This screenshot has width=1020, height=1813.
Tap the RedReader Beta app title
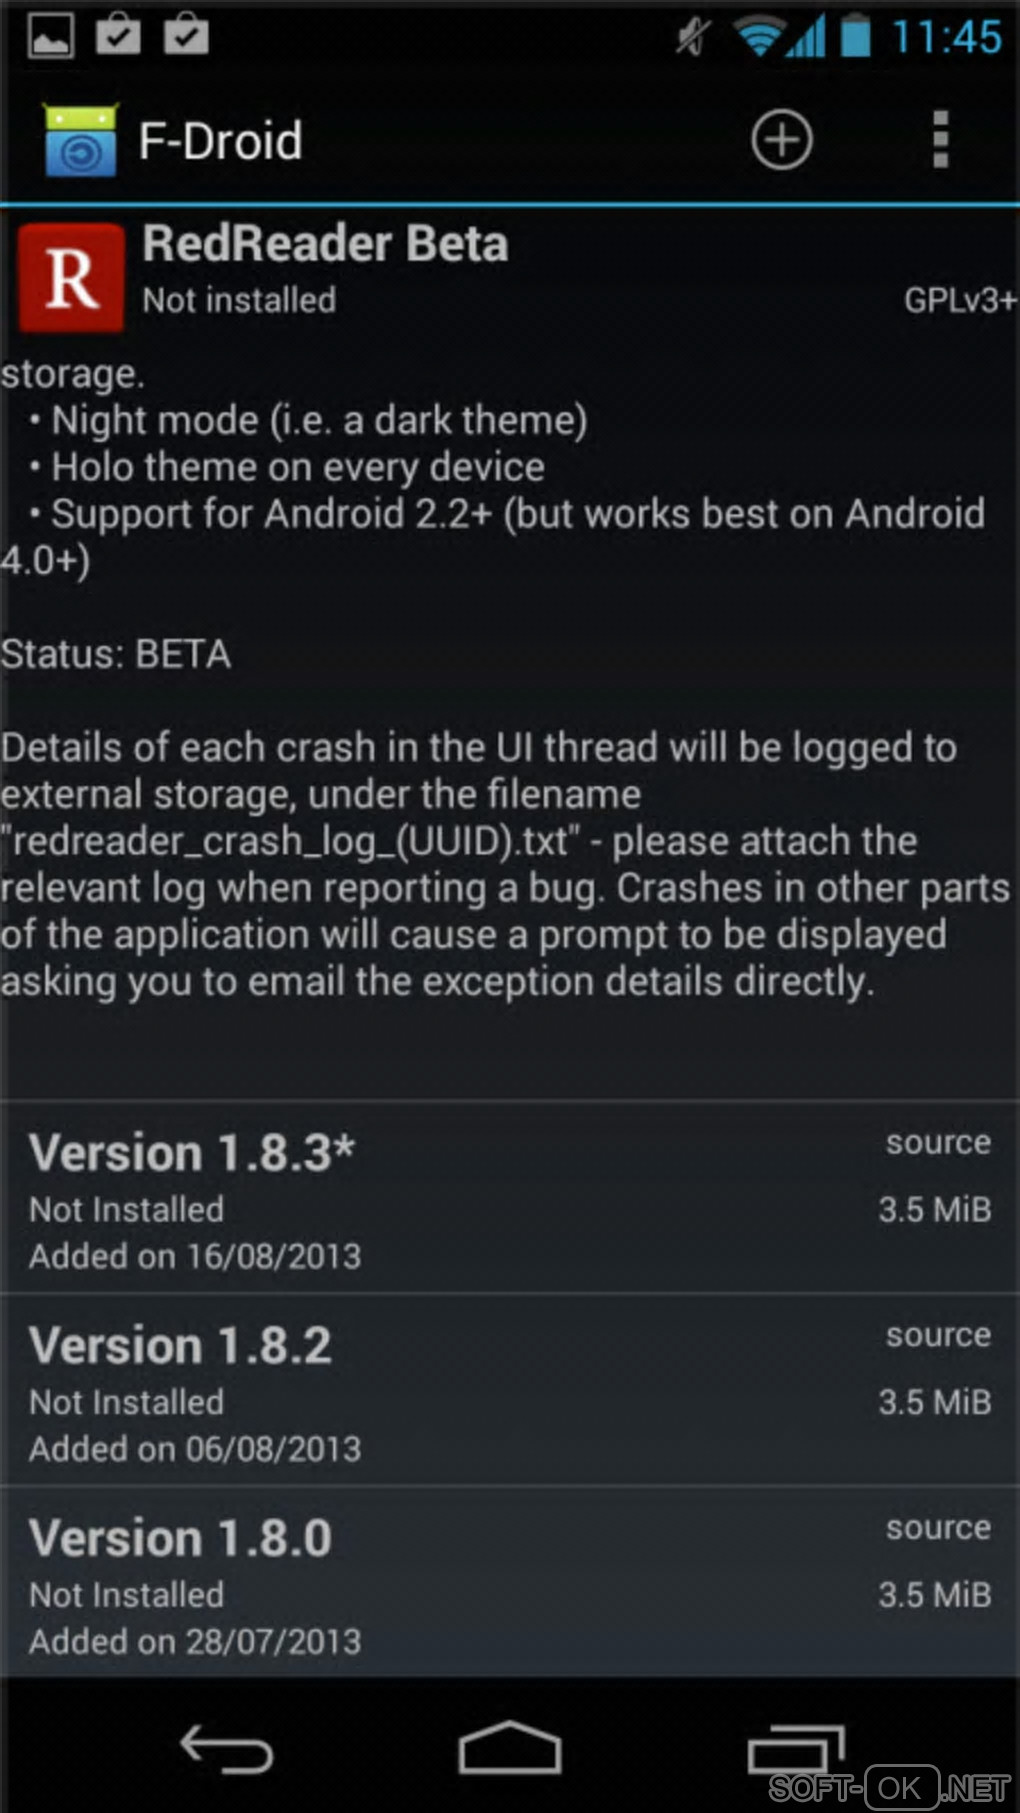point(325,244)
